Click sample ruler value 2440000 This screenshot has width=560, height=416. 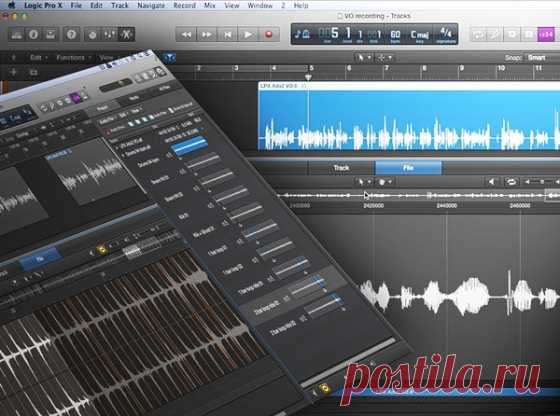tap(446, 206)
